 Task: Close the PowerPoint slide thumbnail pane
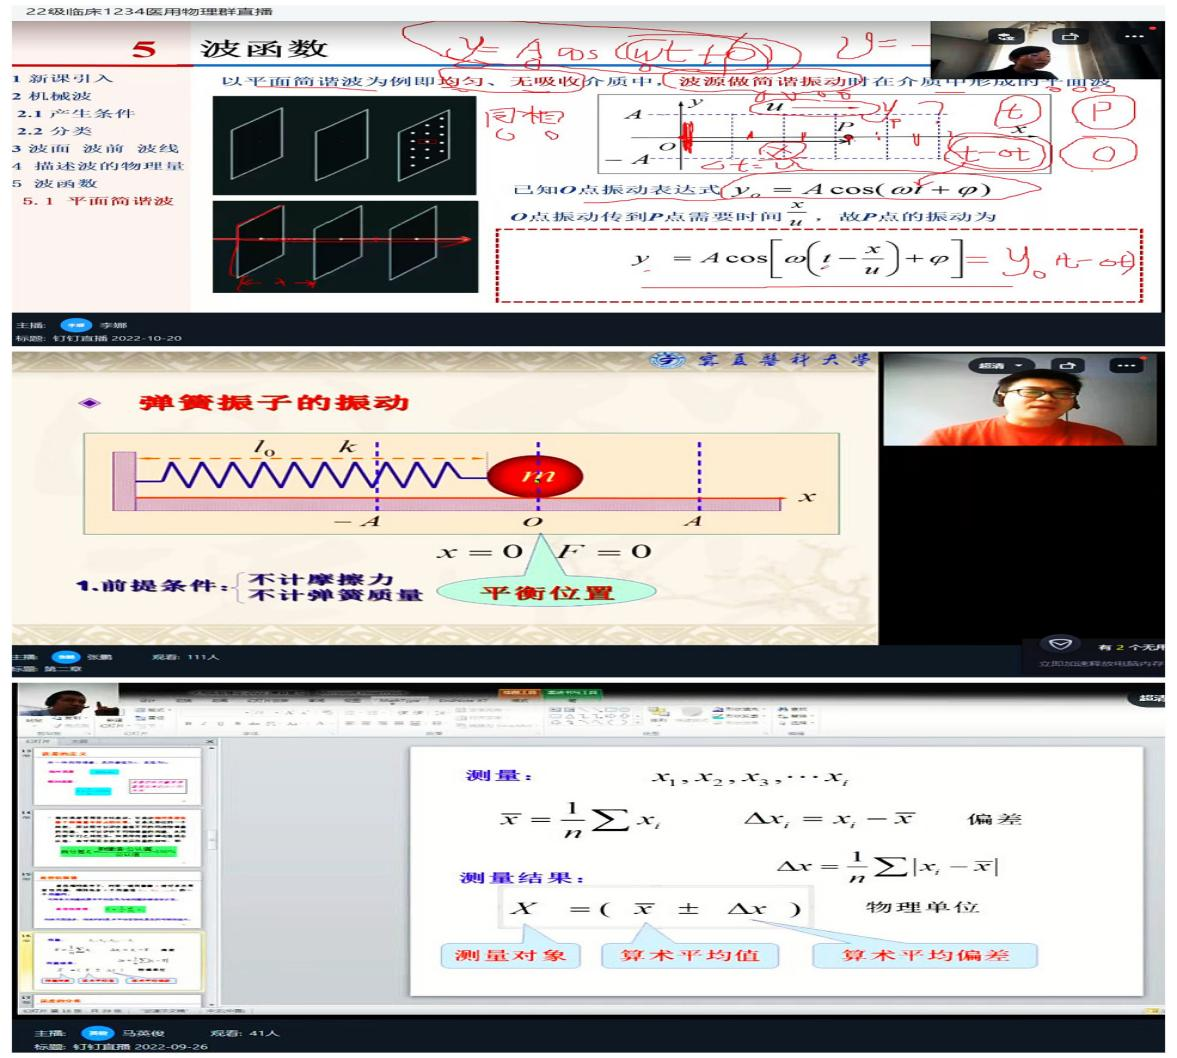pyautogui.click(x=209, y=741)
